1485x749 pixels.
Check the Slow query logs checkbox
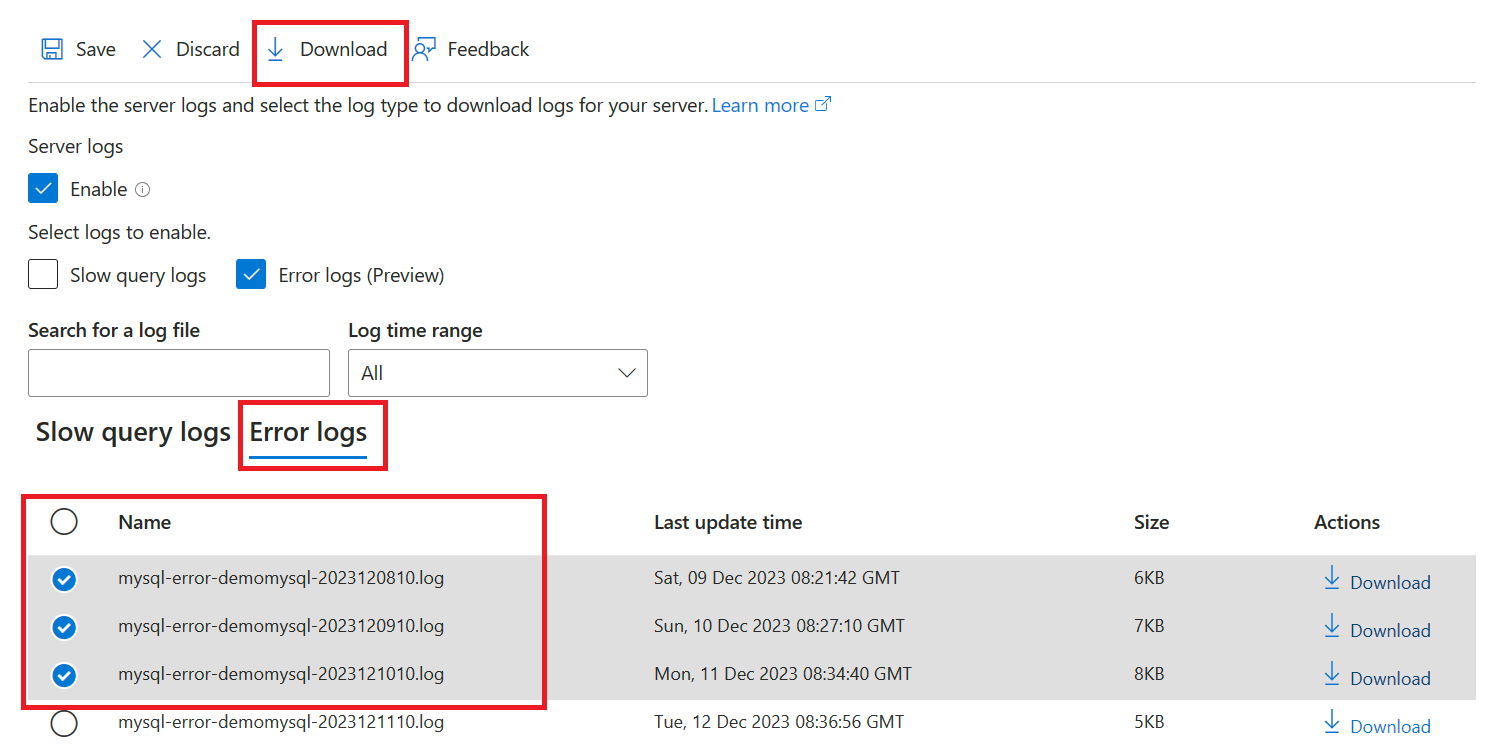43,274
